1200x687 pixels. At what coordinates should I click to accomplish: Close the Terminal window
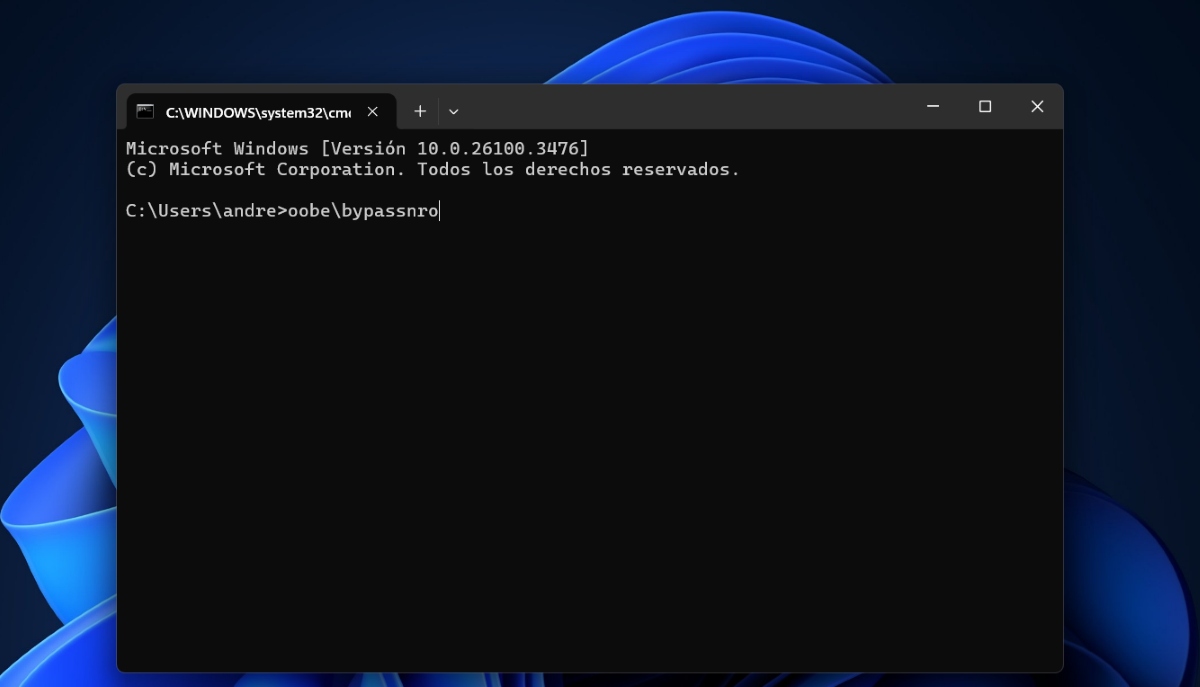[1037, 106]
